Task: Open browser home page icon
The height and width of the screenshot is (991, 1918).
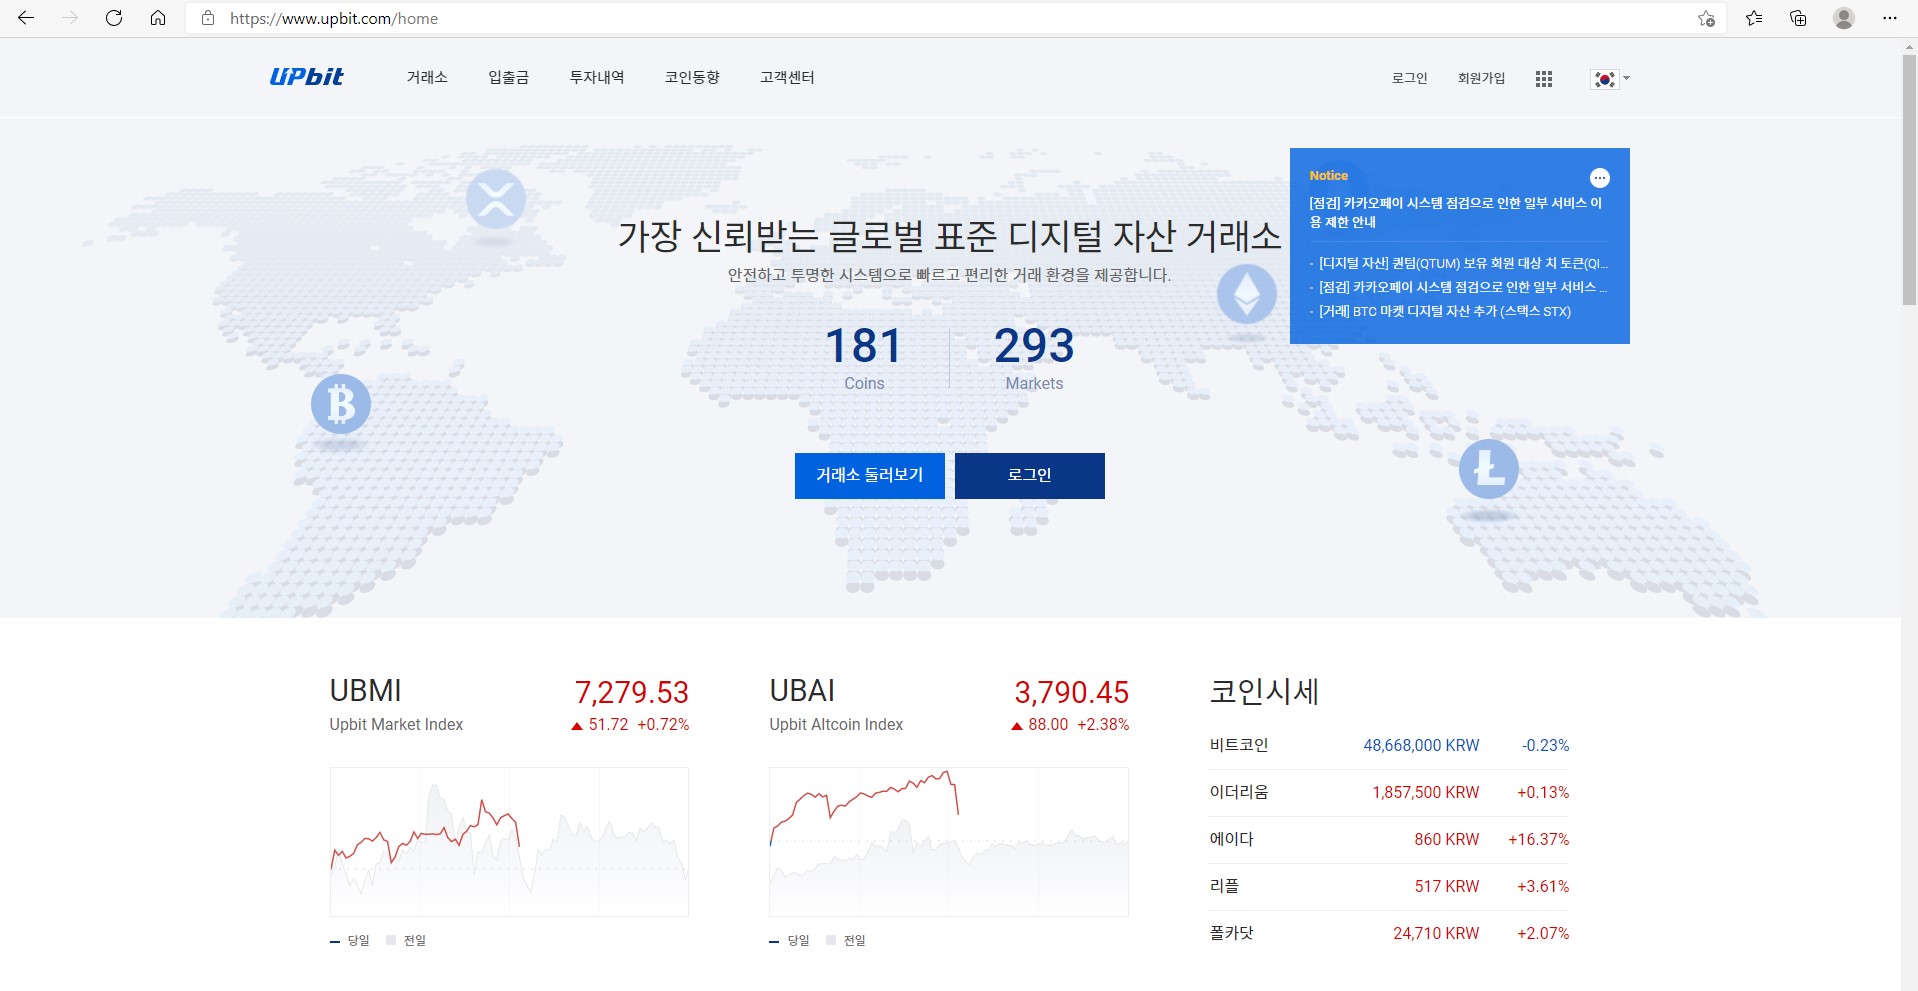Action: pos(158,18)
